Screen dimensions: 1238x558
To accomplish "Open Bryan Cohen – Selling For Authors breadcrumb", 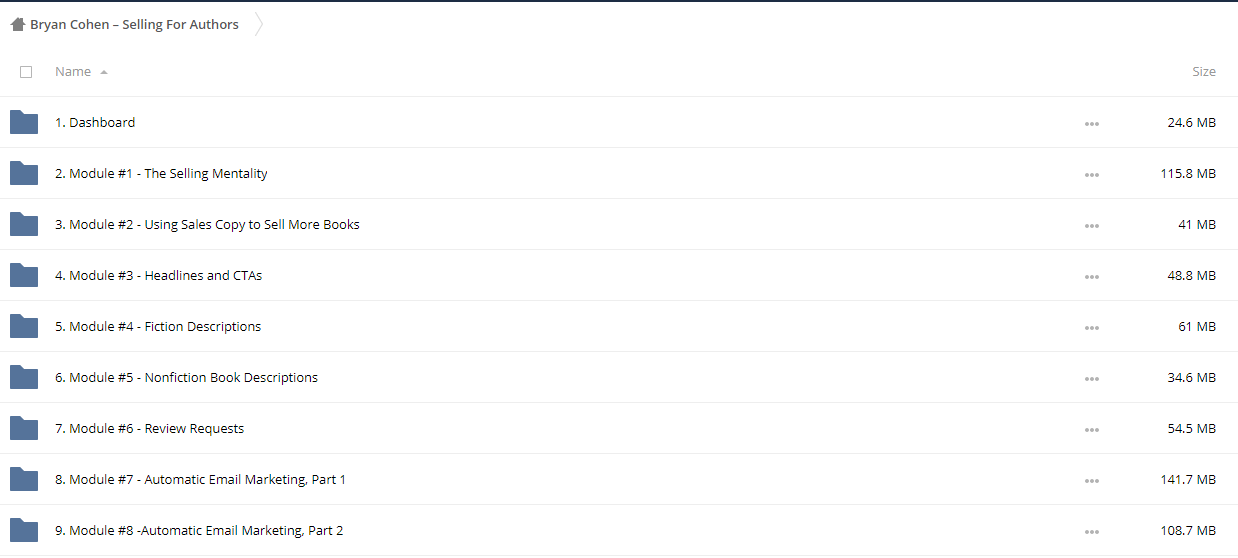I will [x=134, y=24].
